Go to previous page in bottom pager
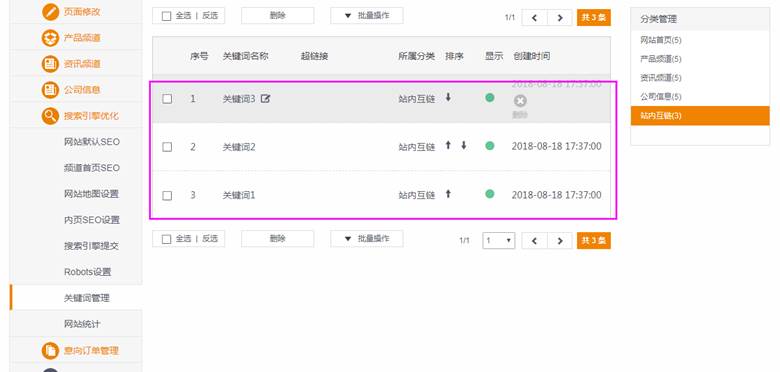 point(534,241)
